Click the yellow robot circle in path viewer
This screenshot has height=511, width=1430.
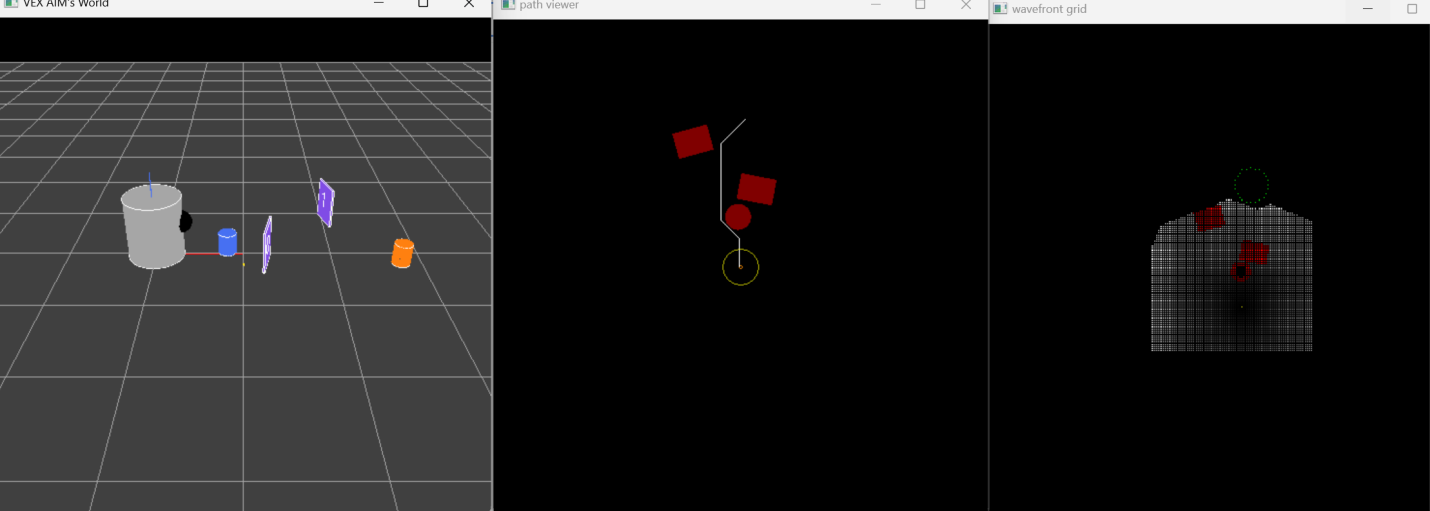740,267
